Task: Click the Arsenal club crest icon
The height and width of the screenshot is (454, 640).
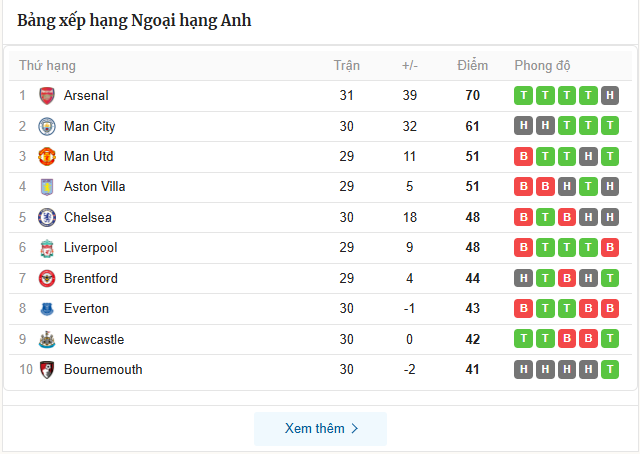Action: [x=47, y=96]
